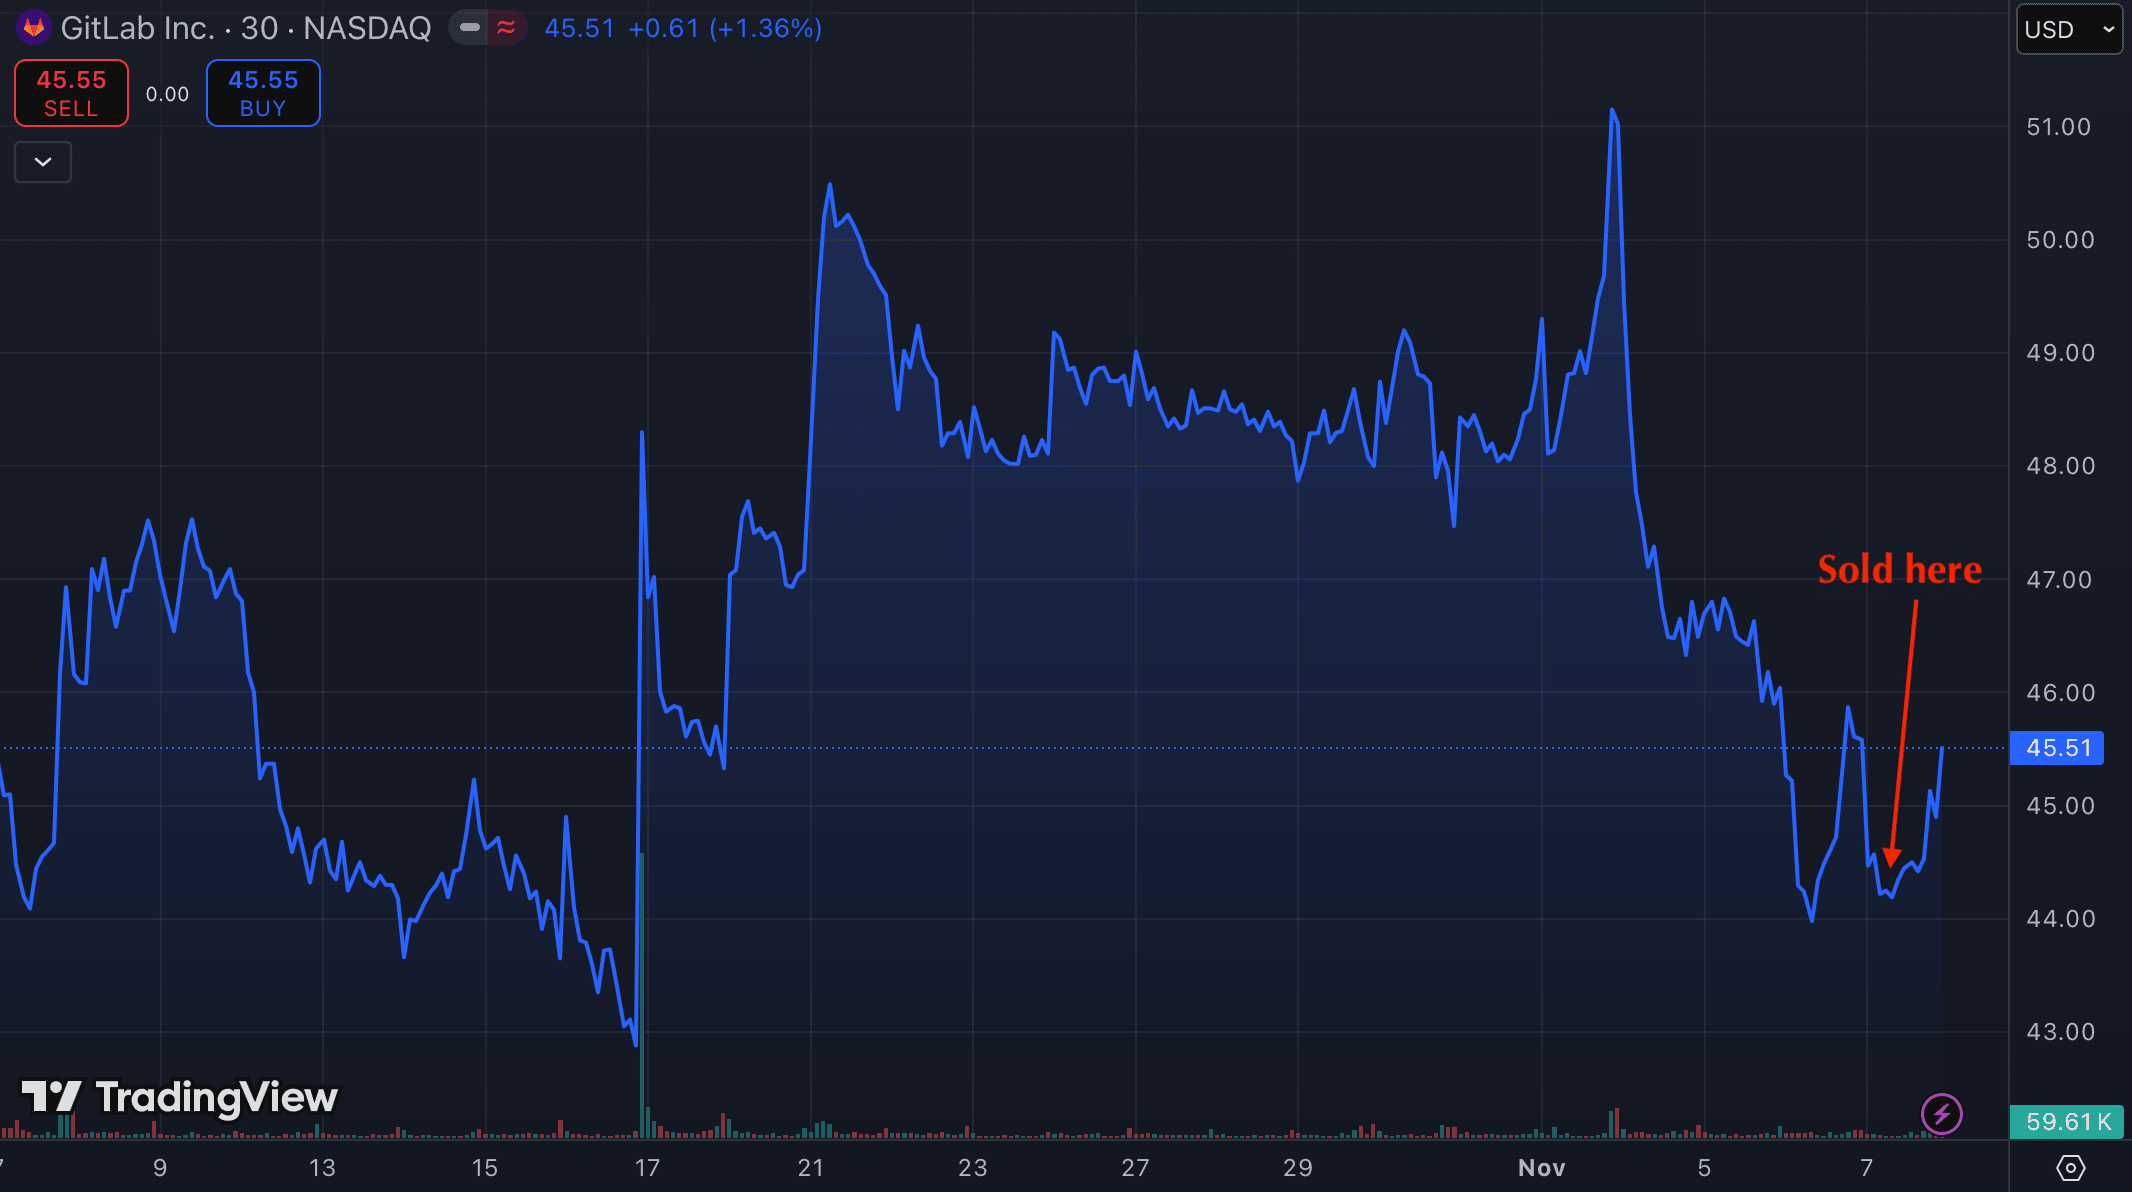This screenshot has height=1192, width=2132.
Task: Open chart settings hexagon gear icon
Action: coord(2070,1167)
